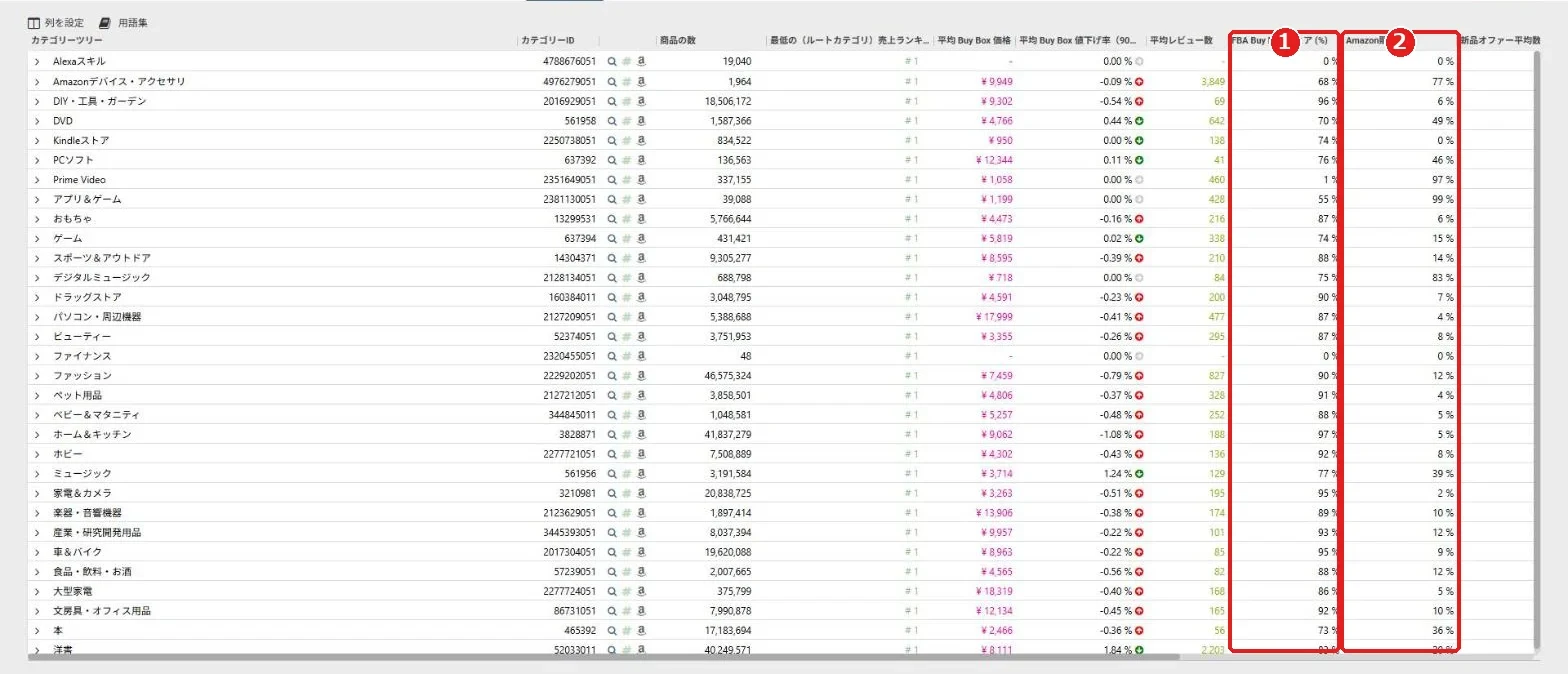This screenshot has width=1568, height=674.
Task: Click the product count 46,575,324
Action: (x=727, y=376)
